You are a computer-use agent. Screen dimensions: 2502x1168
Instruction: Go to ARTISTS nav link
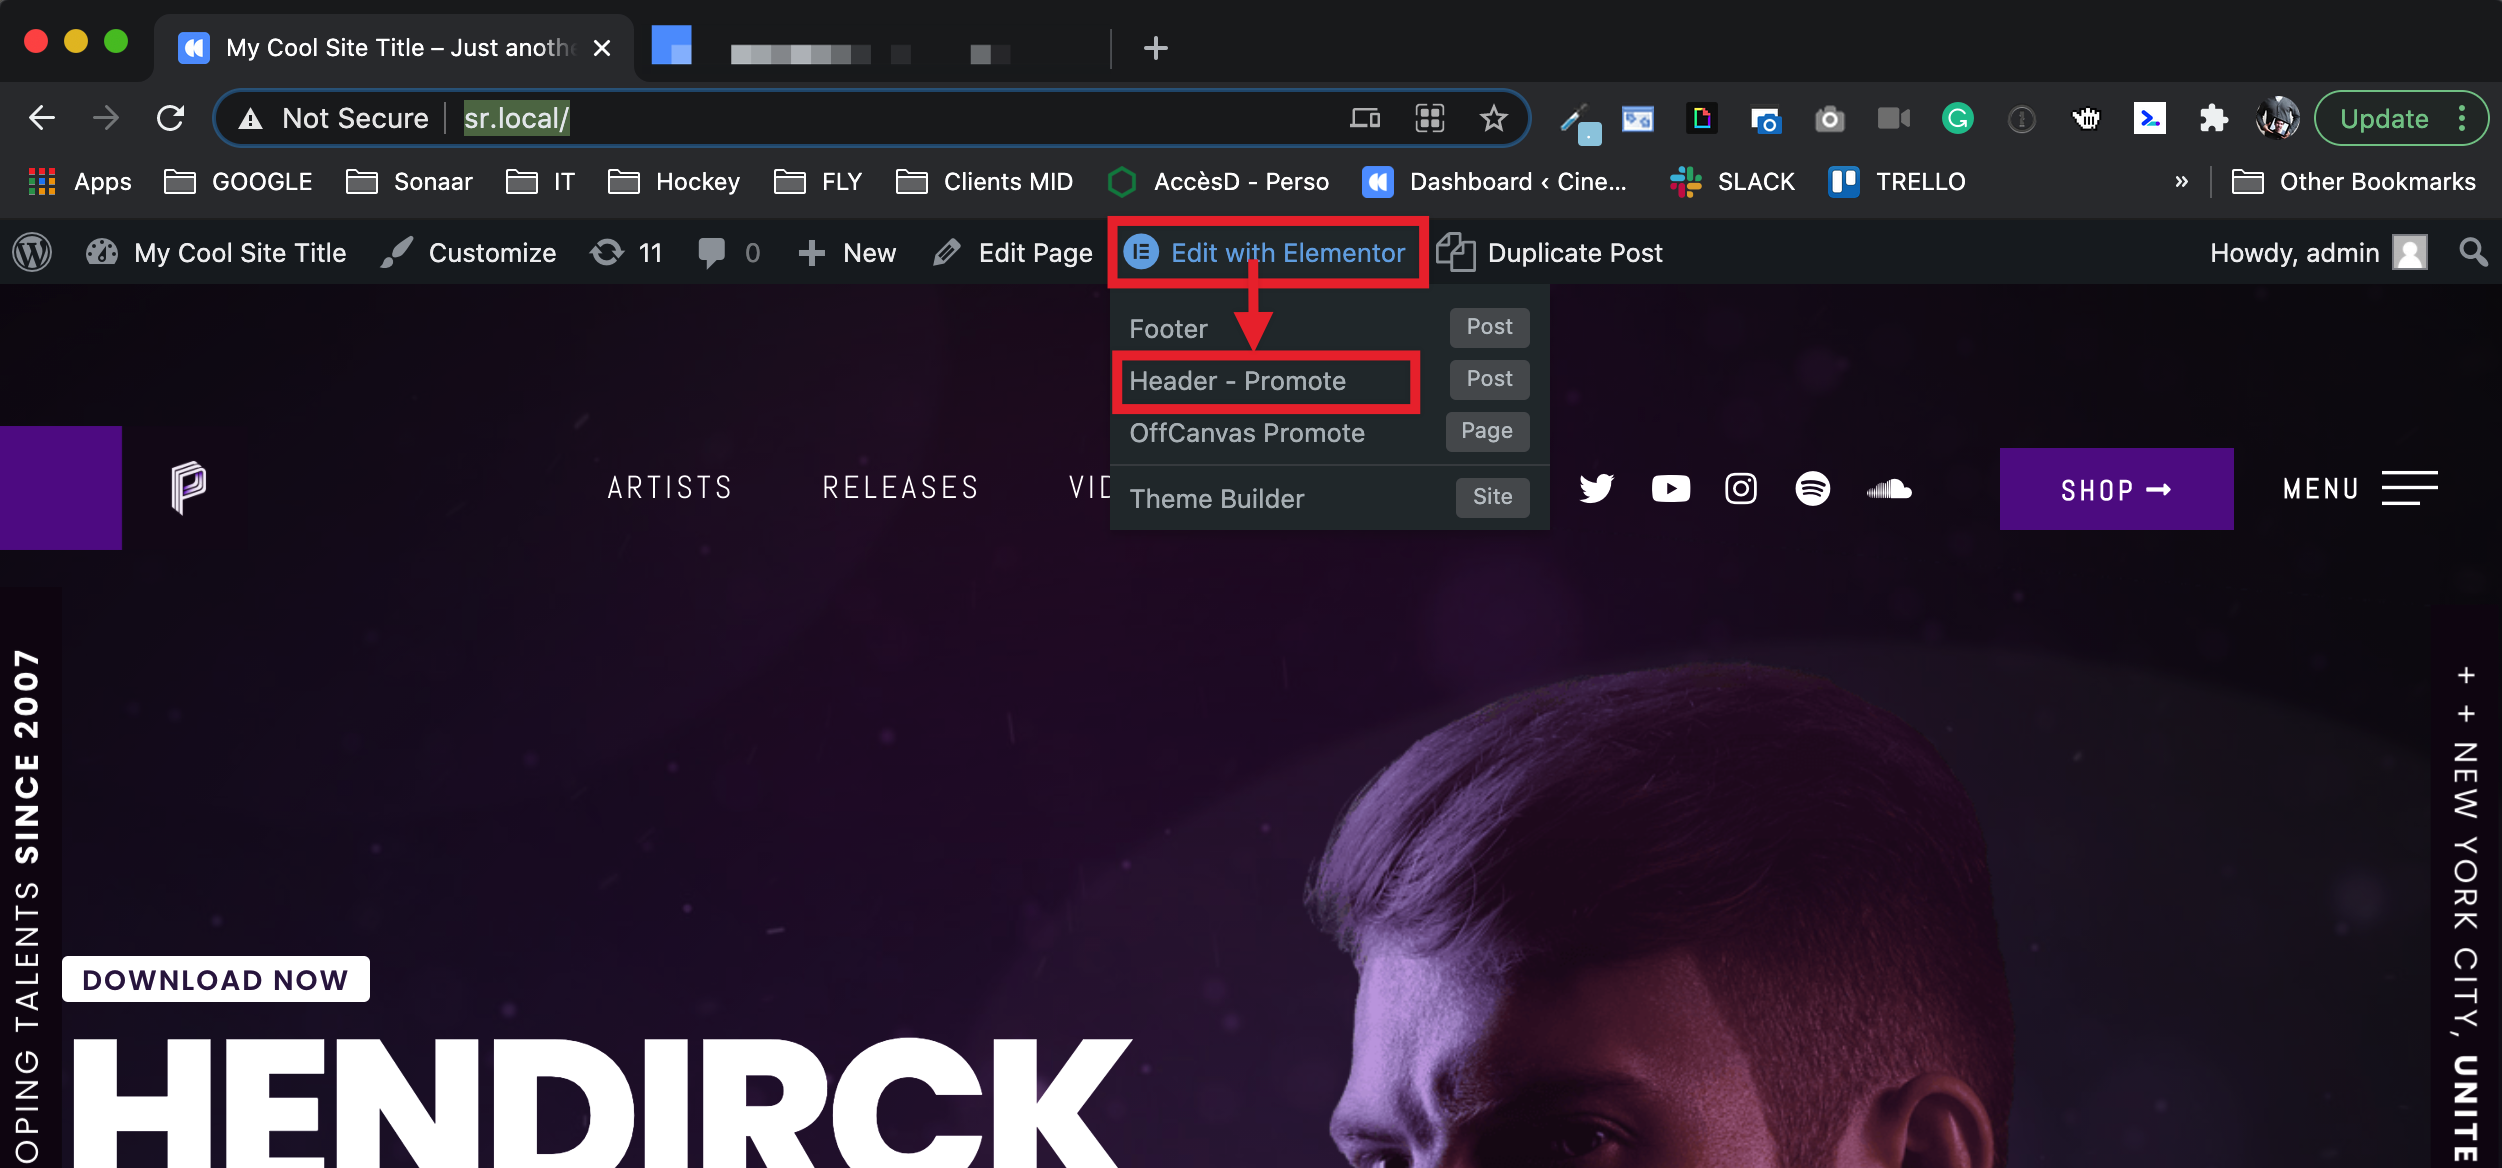click(x=670, y=488)
